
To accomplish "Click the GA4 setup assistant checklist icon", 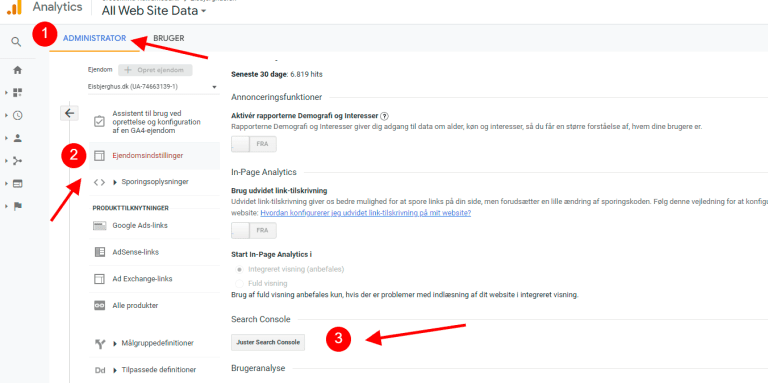I will [99, 121].
